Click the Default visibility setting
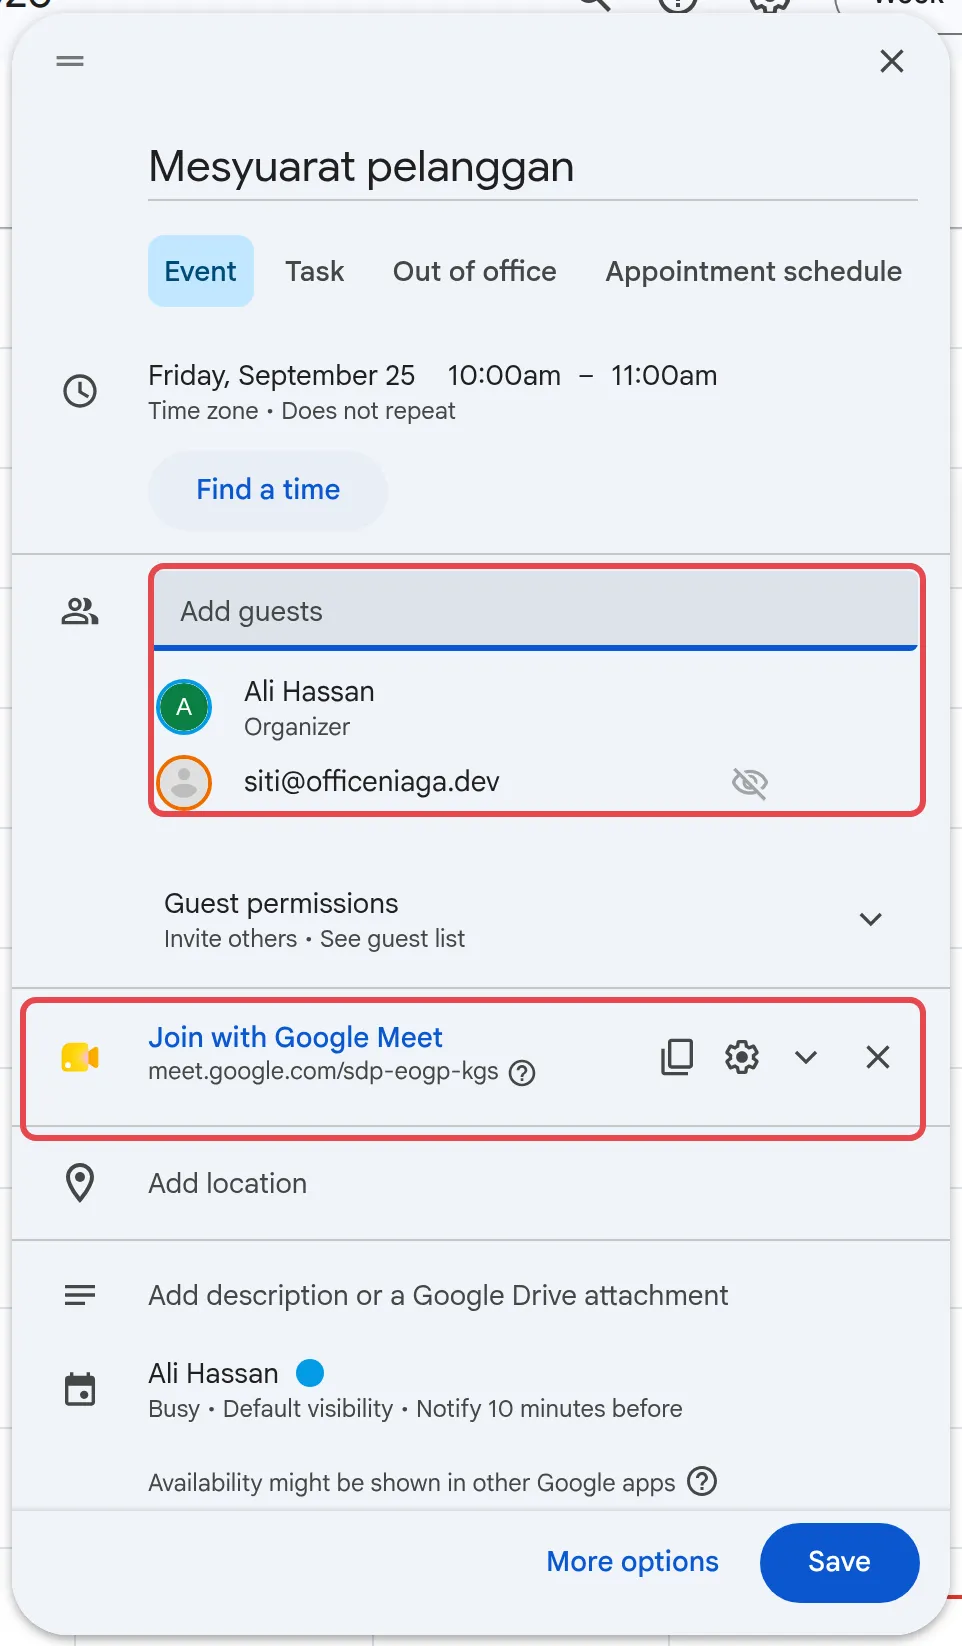This screenshot has width=962, height=1646. pos(308,1409)
